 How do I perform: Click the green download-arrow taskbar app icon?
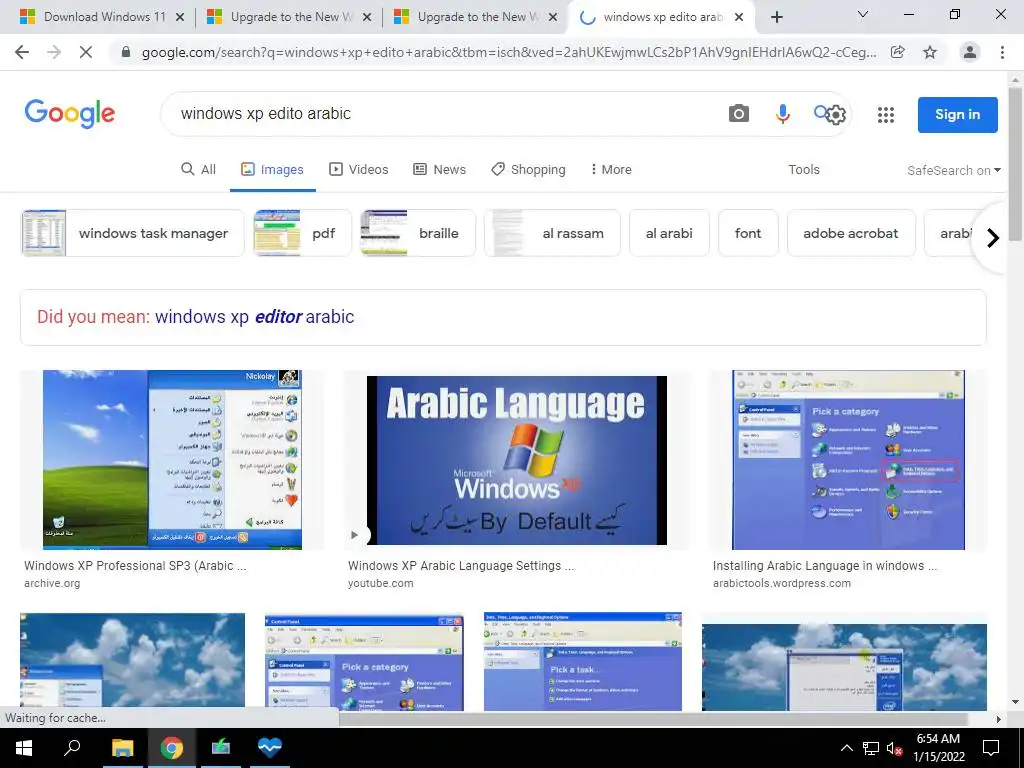tap(220, 748)
